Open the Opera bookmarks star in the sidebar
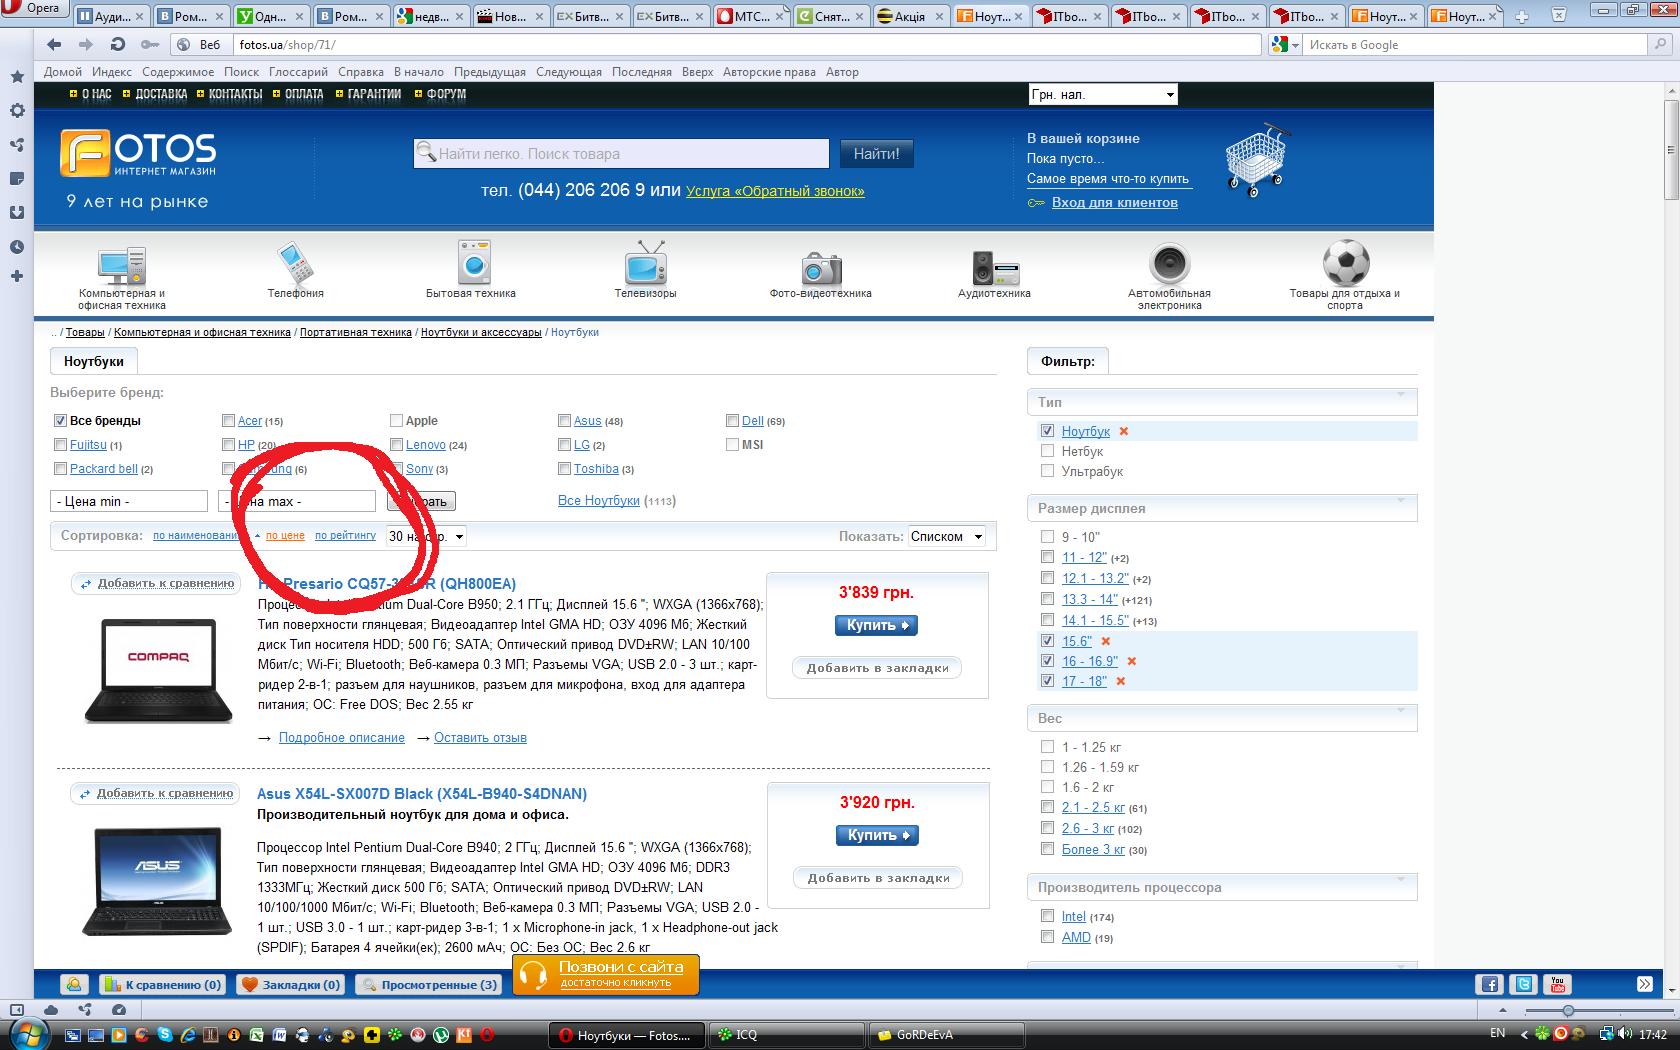Image resolution: width=1680 pixels, height=1050 pixels. click(17, 77)
